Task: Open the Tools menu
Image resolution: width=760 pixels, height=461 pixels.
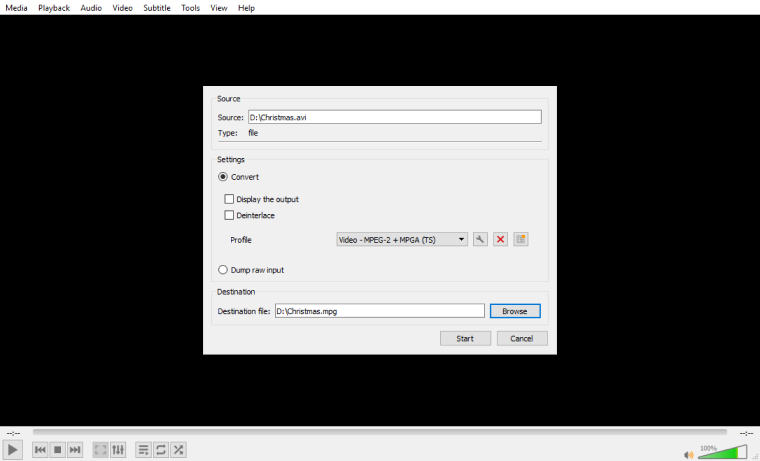Action: tap(190, 8)
